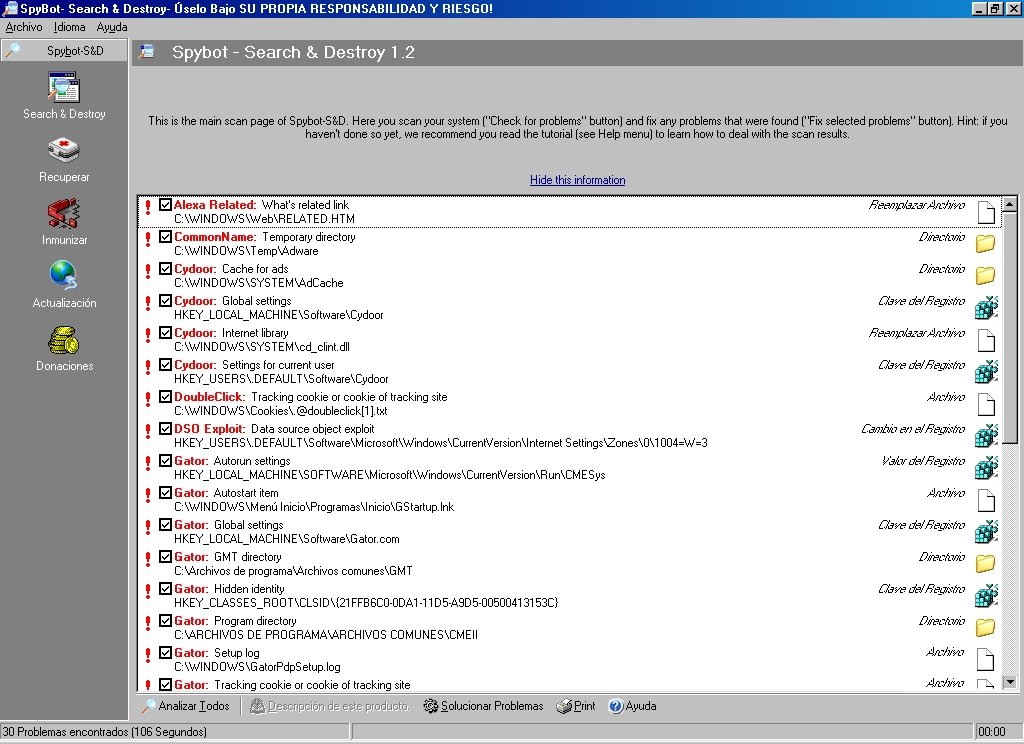Uncheck the Gator Hidden identity entry
Viewport: 1024px width, 744px height.
click(x=165, y=589)
